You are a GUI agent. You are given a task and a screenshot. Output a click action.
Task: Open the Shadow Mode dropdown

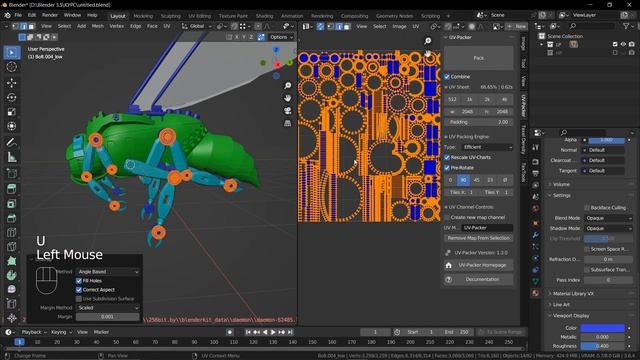[x=608, y=229]
